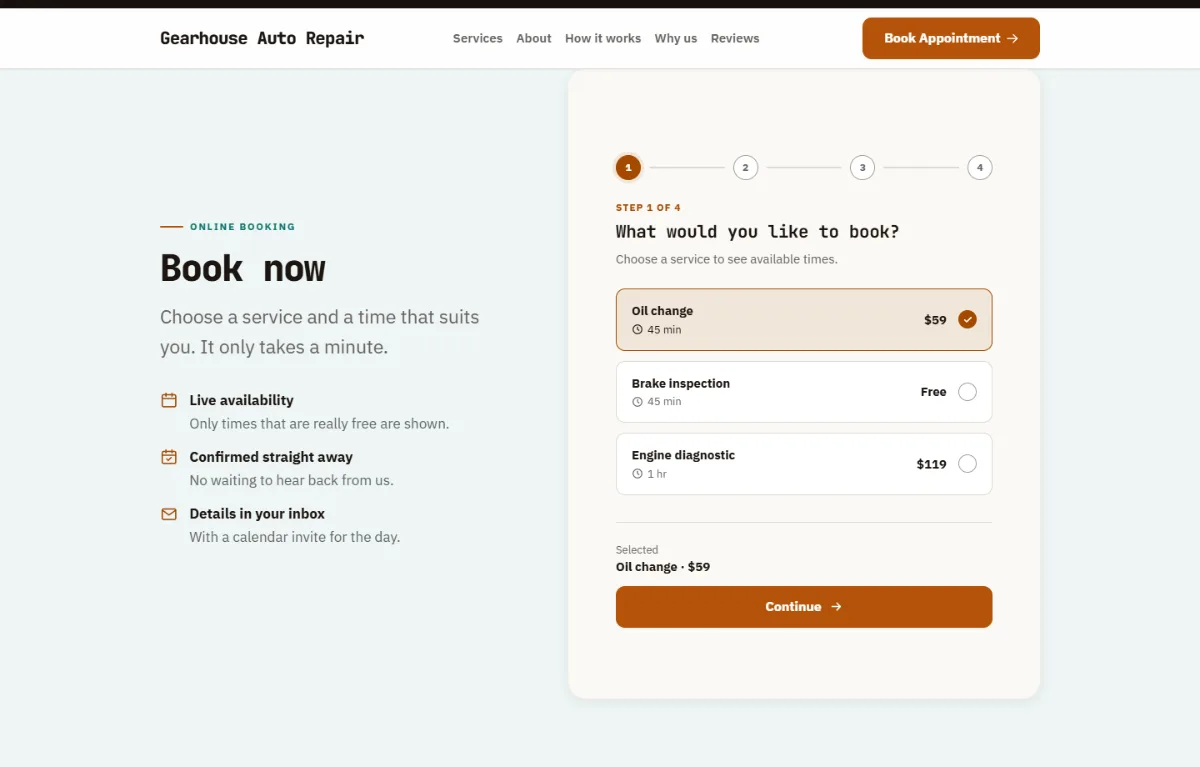Click the $59 price on Oil change

click(x=935, y=320)
